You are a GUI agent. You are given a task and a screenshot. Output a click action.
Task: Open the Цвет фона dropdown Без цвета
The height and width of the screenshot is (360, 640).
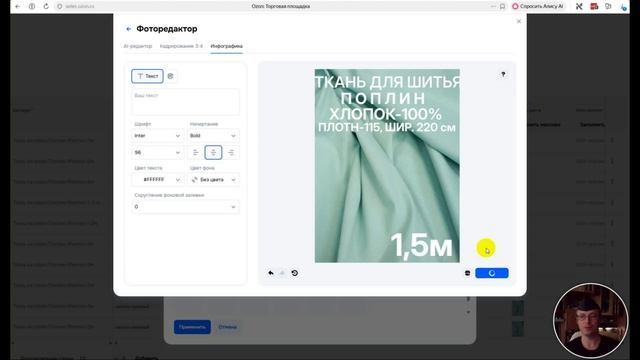(213, 180)
